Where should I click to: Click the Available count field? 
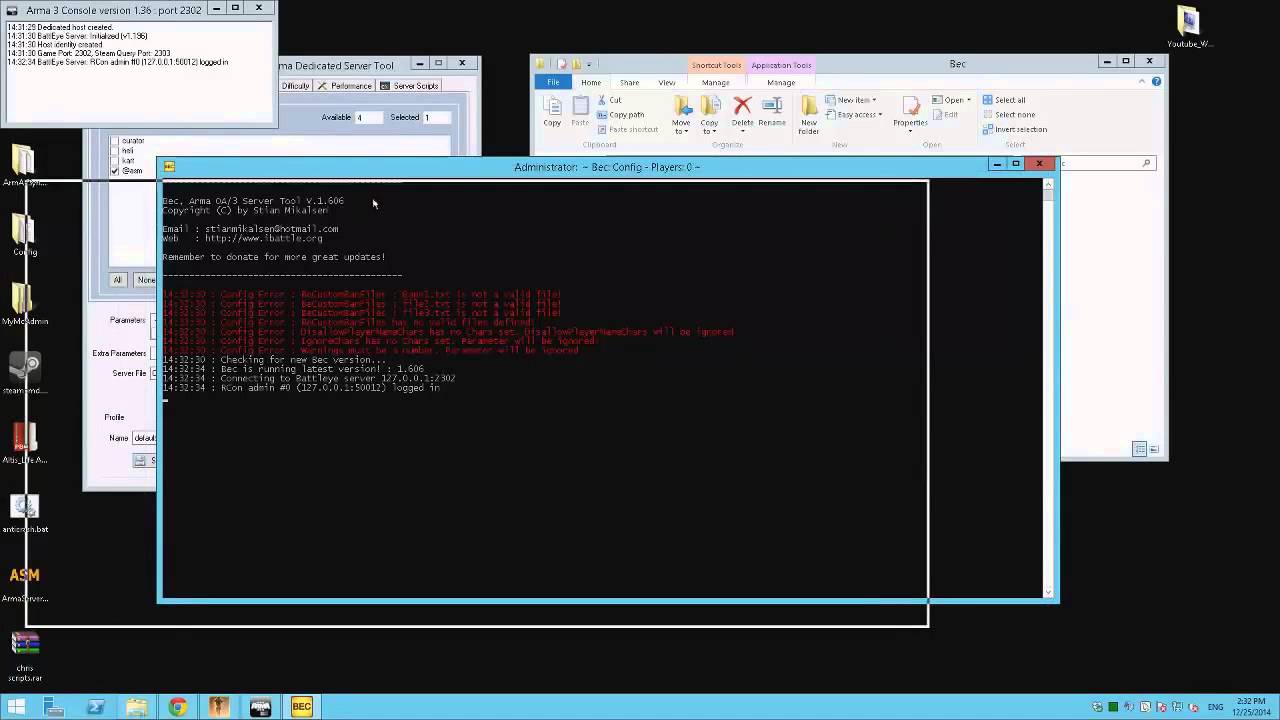(368, 117)
